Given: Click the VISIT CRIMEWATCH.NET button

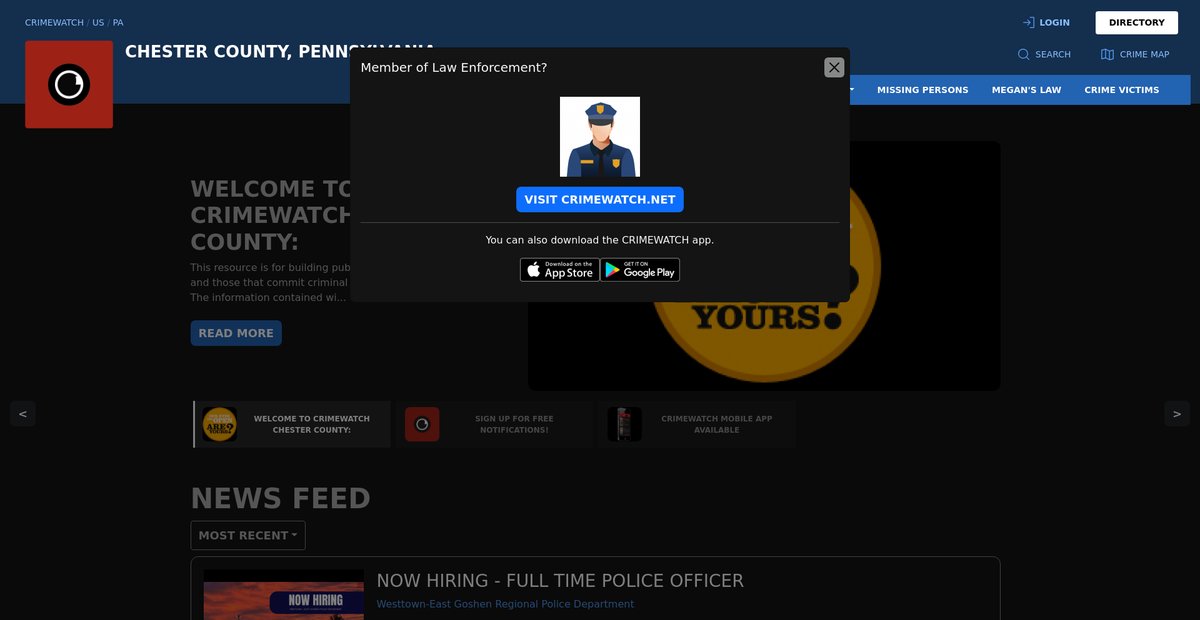Looking at the screenshot, I should [x=600, y=199].
